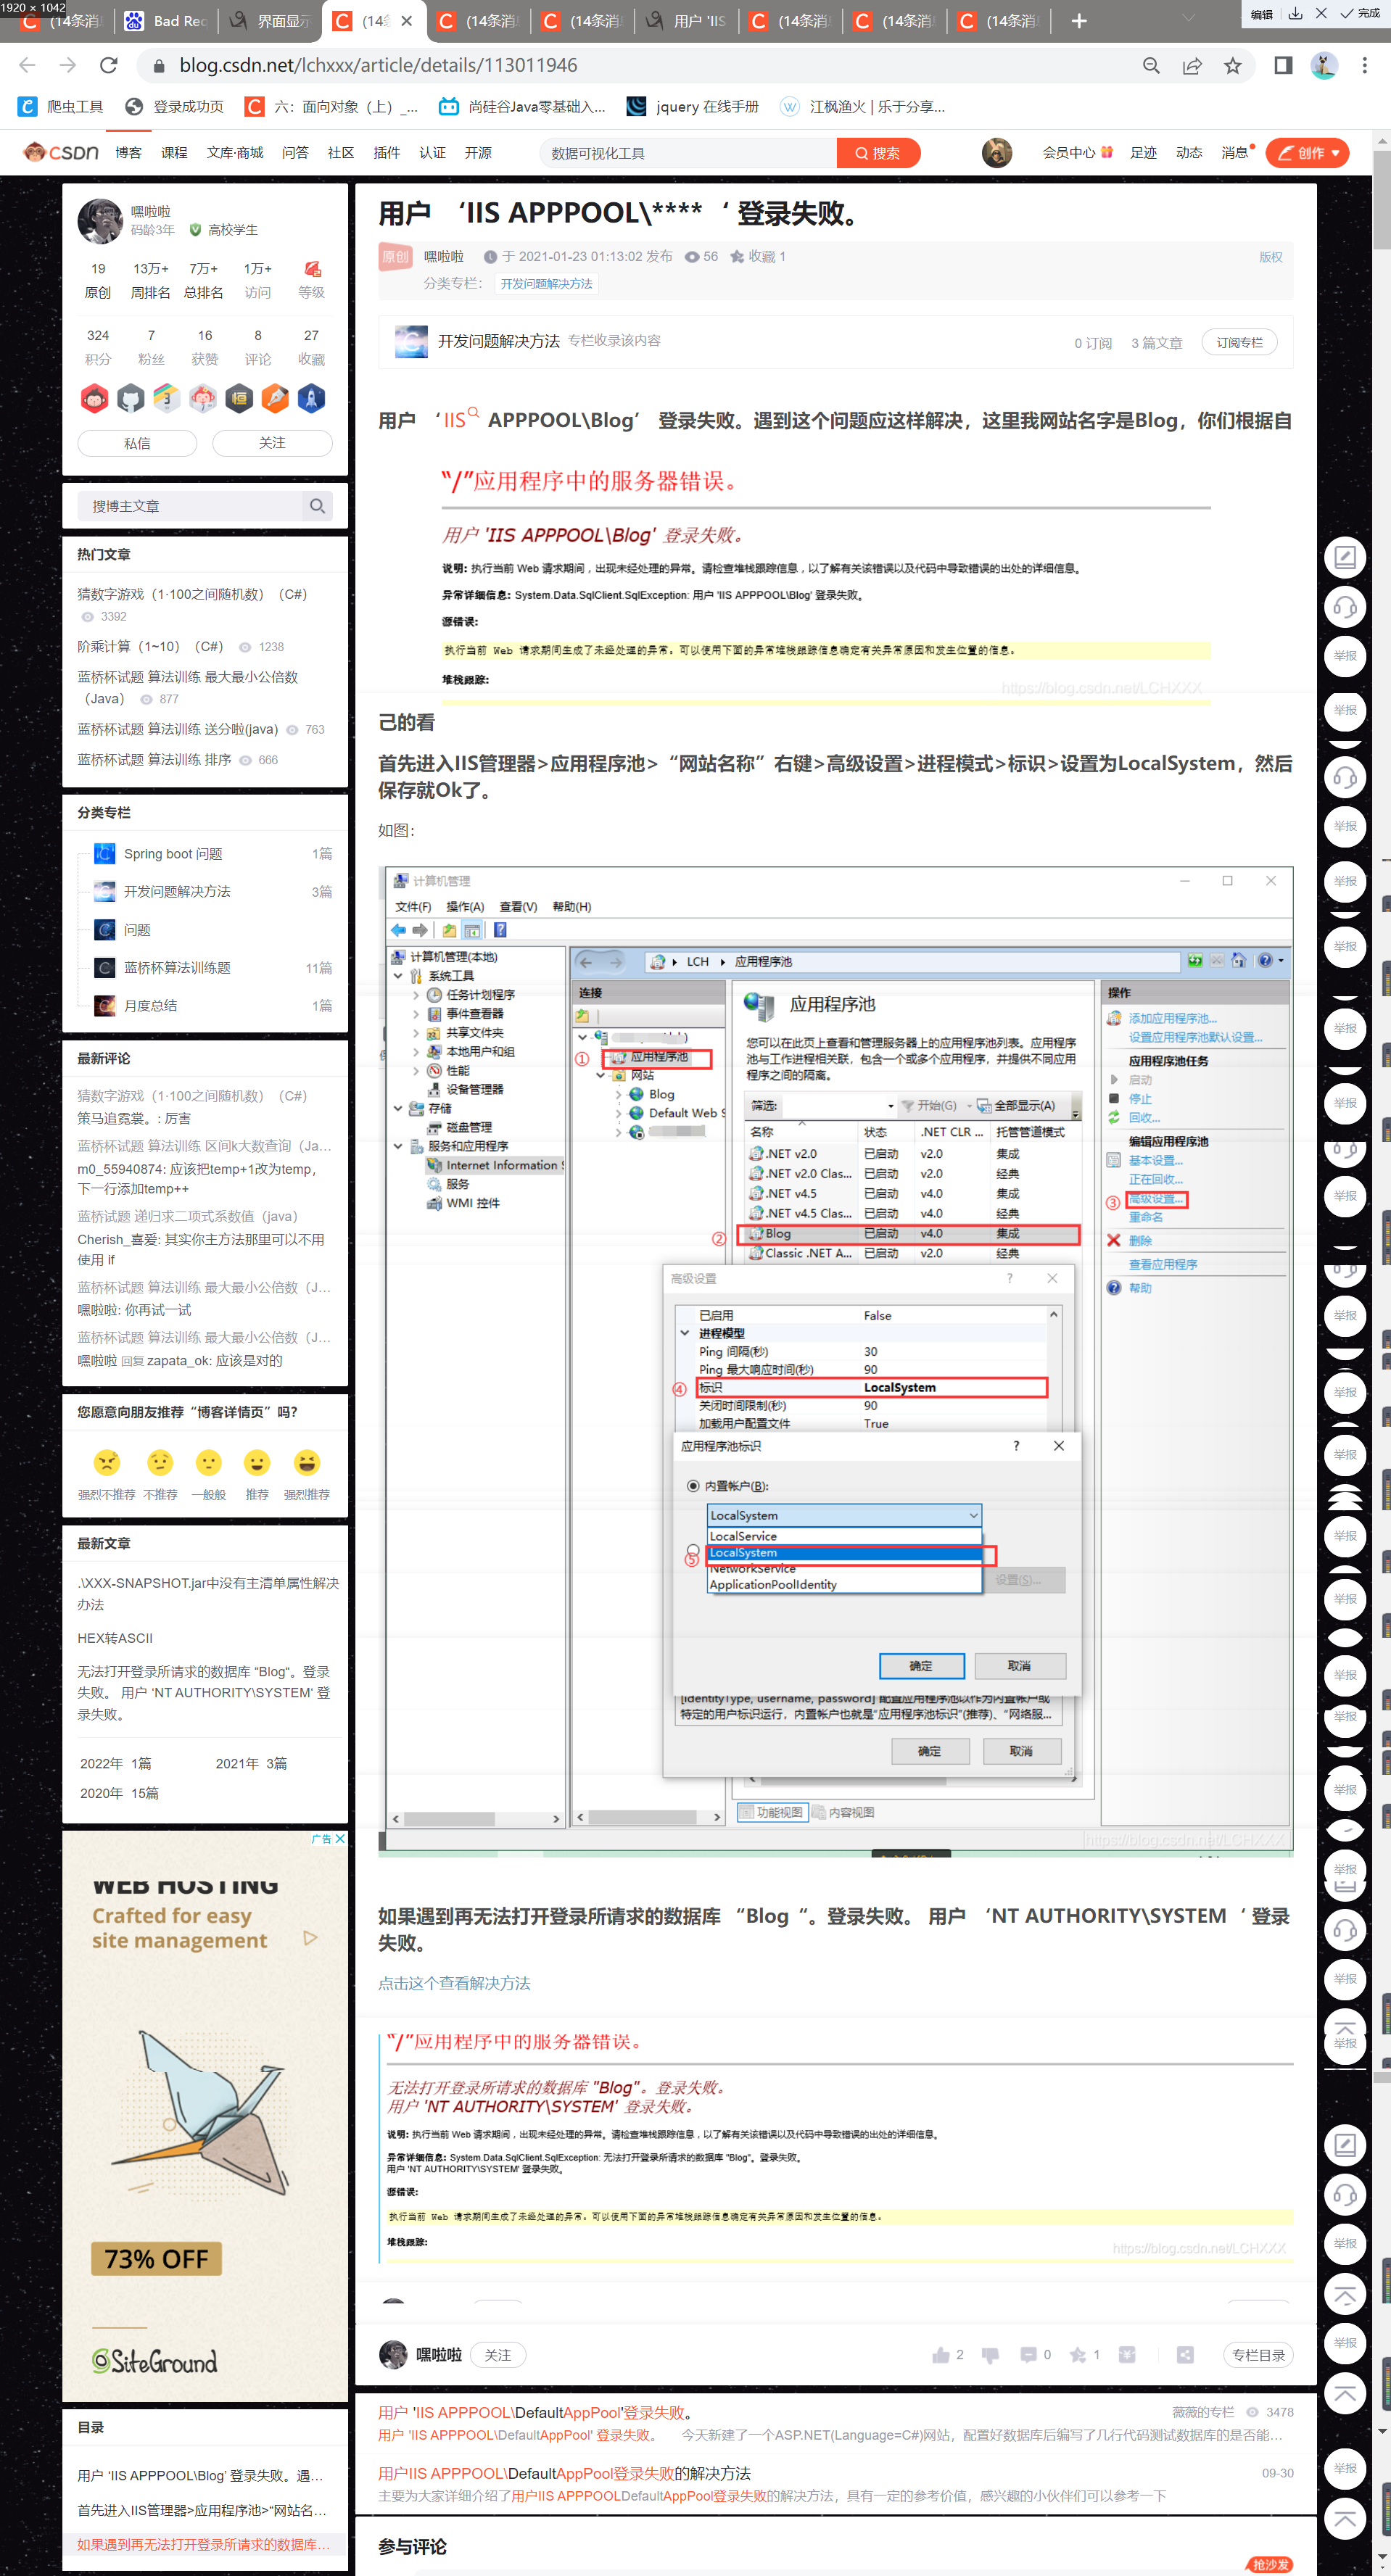Open the 尚硅谷Java零基础入 bookmark
This screenshot has width=1391, height=2576.
[x=523, y=107]
